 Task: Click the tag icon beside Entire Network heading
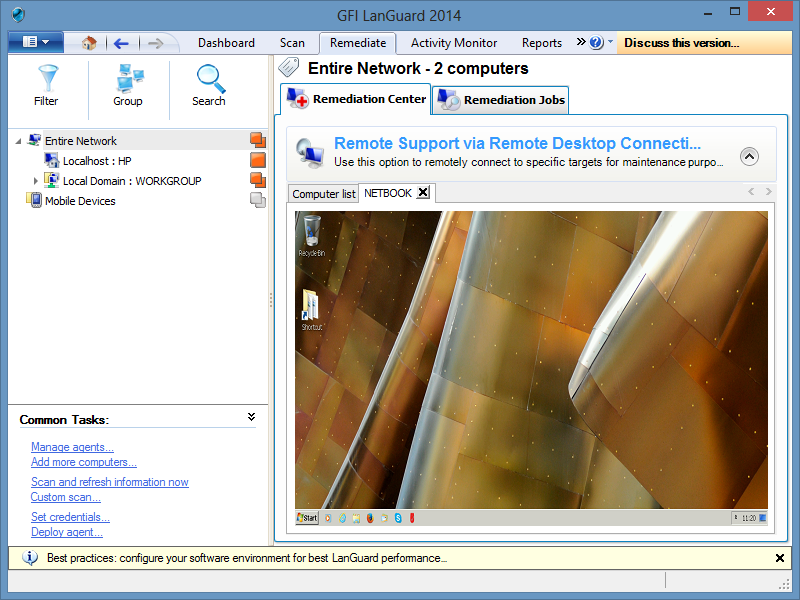pos(289,67)
